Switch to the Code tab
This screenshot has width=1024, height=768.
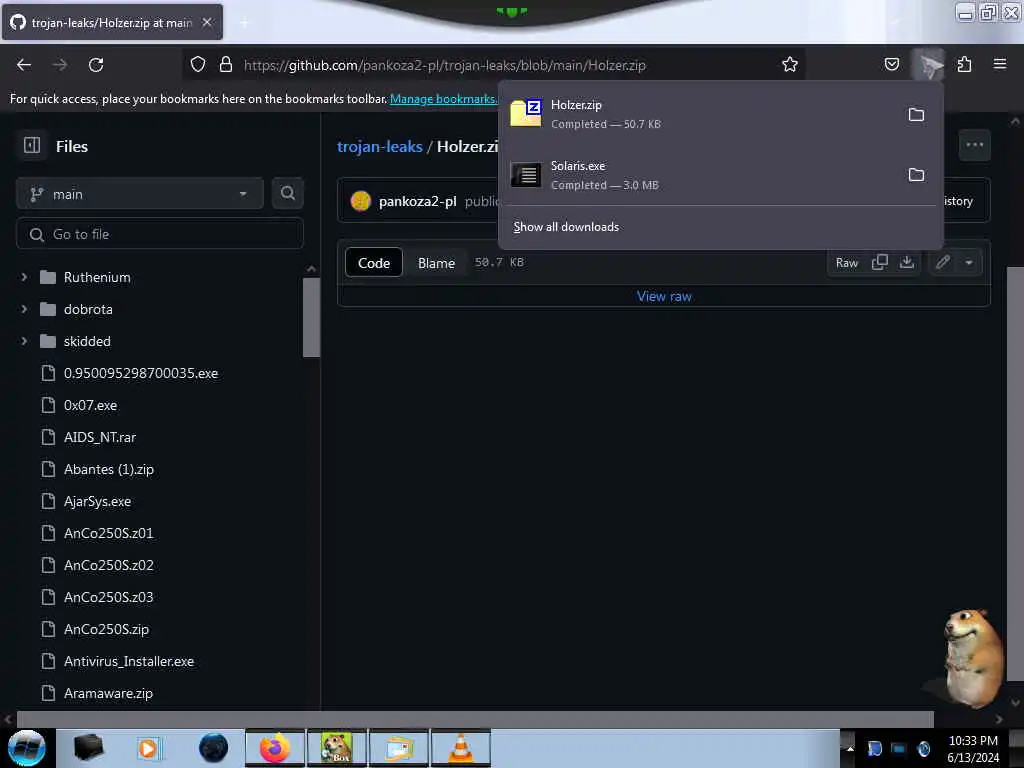374,263
